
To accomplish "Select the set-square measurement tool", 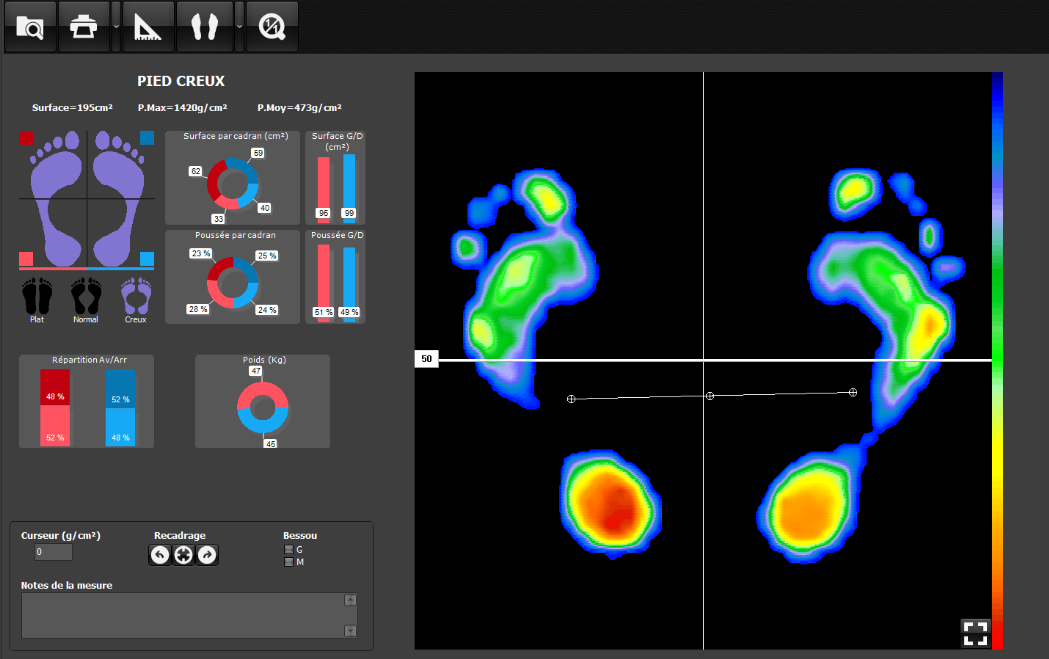I will click(149, 26).
